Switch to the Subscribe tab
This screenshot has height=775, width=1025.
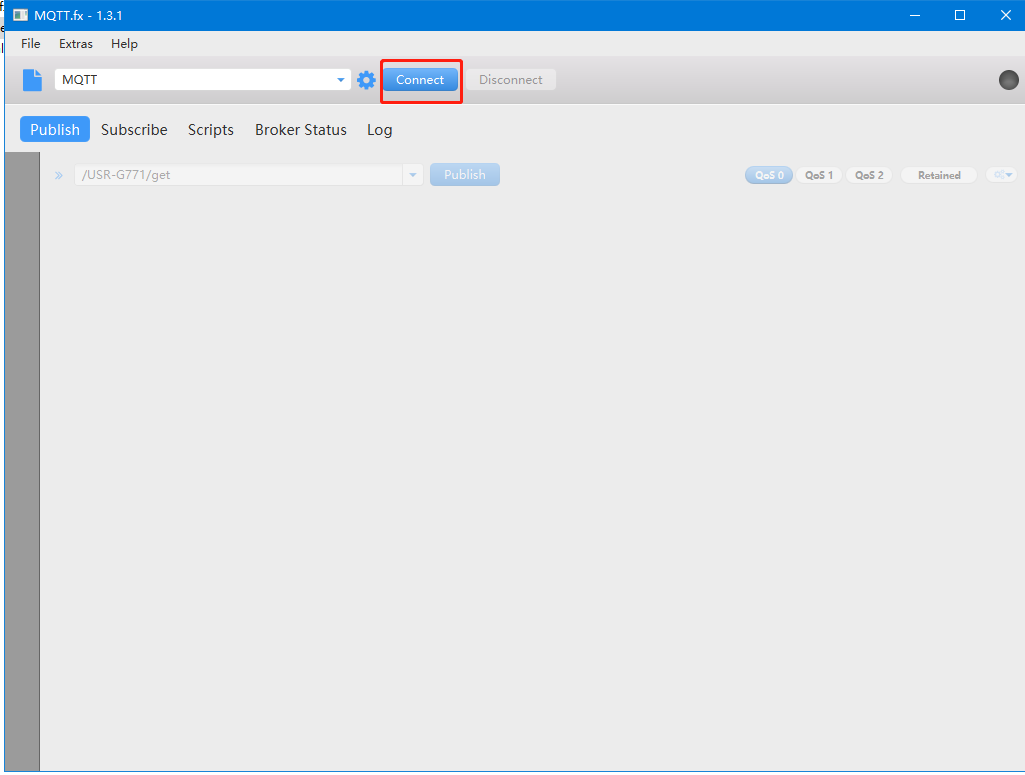point(134,129)
